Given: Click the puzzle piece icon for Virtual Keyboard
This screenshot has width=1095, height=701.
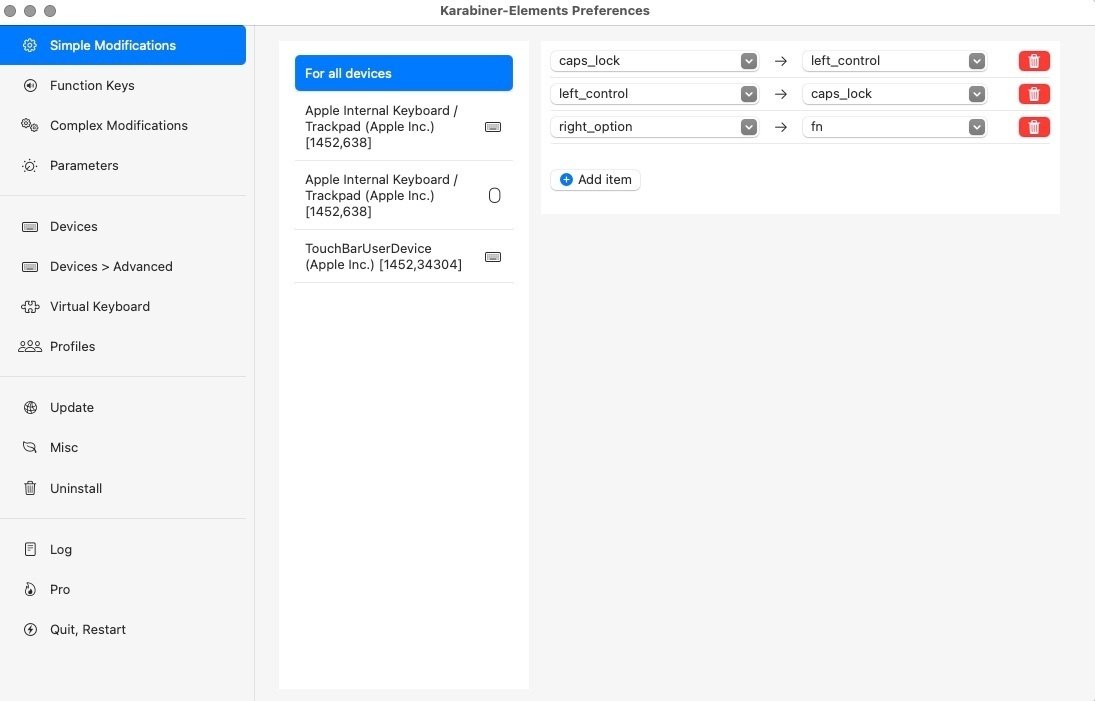Looking at the screenshot, I should click(x=30, y=307).
